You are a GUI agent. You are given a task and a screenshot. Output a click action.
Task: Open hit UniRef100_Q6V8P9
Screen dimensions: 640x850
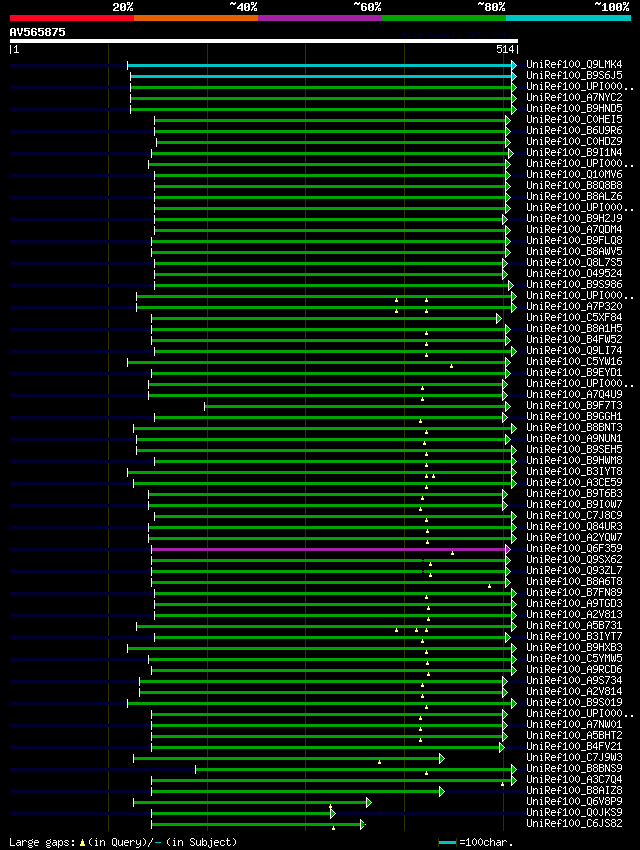(574, 801)
